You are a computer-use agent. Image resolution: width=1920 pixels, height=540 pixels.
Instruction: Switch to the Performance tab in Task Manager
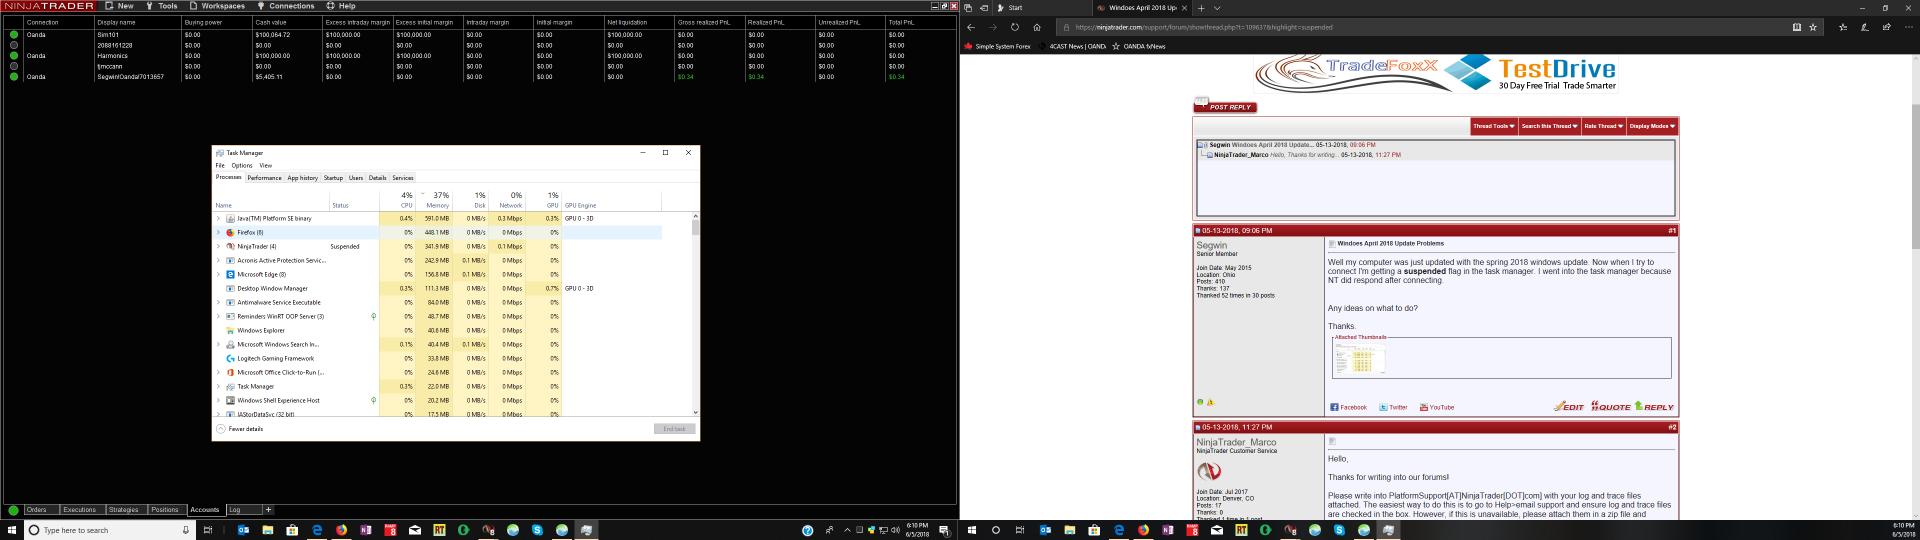click(x=264, y=178)
